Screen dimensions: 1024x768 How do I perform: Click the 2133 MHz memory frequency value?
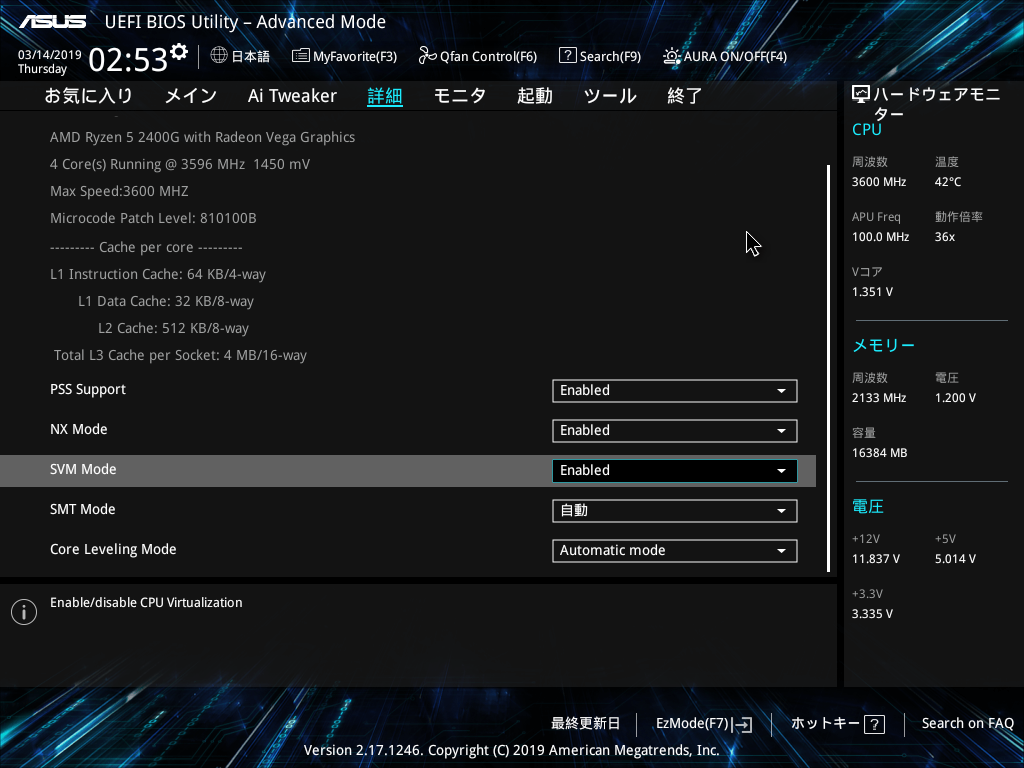pos(879,398)
